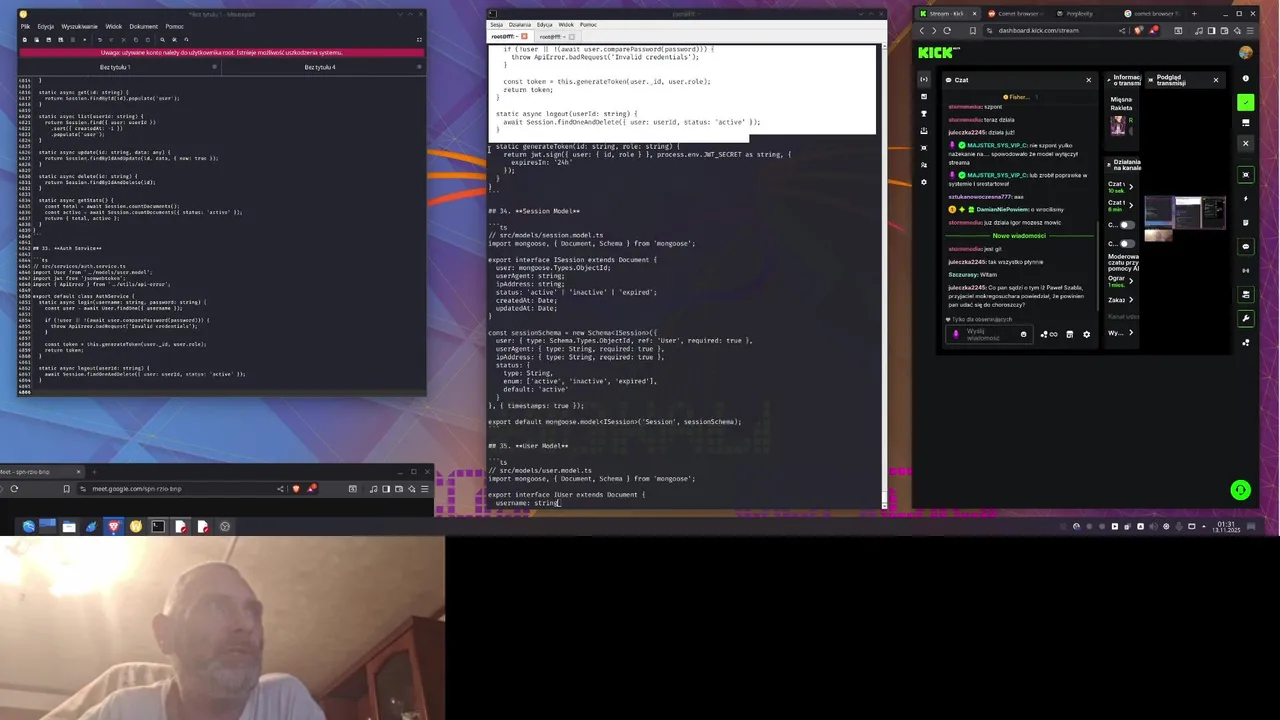Click the Save icon in Mousepad toolbar
Image resolution: width=1280 pixels, height=720 pixels.
pos(48,39)
